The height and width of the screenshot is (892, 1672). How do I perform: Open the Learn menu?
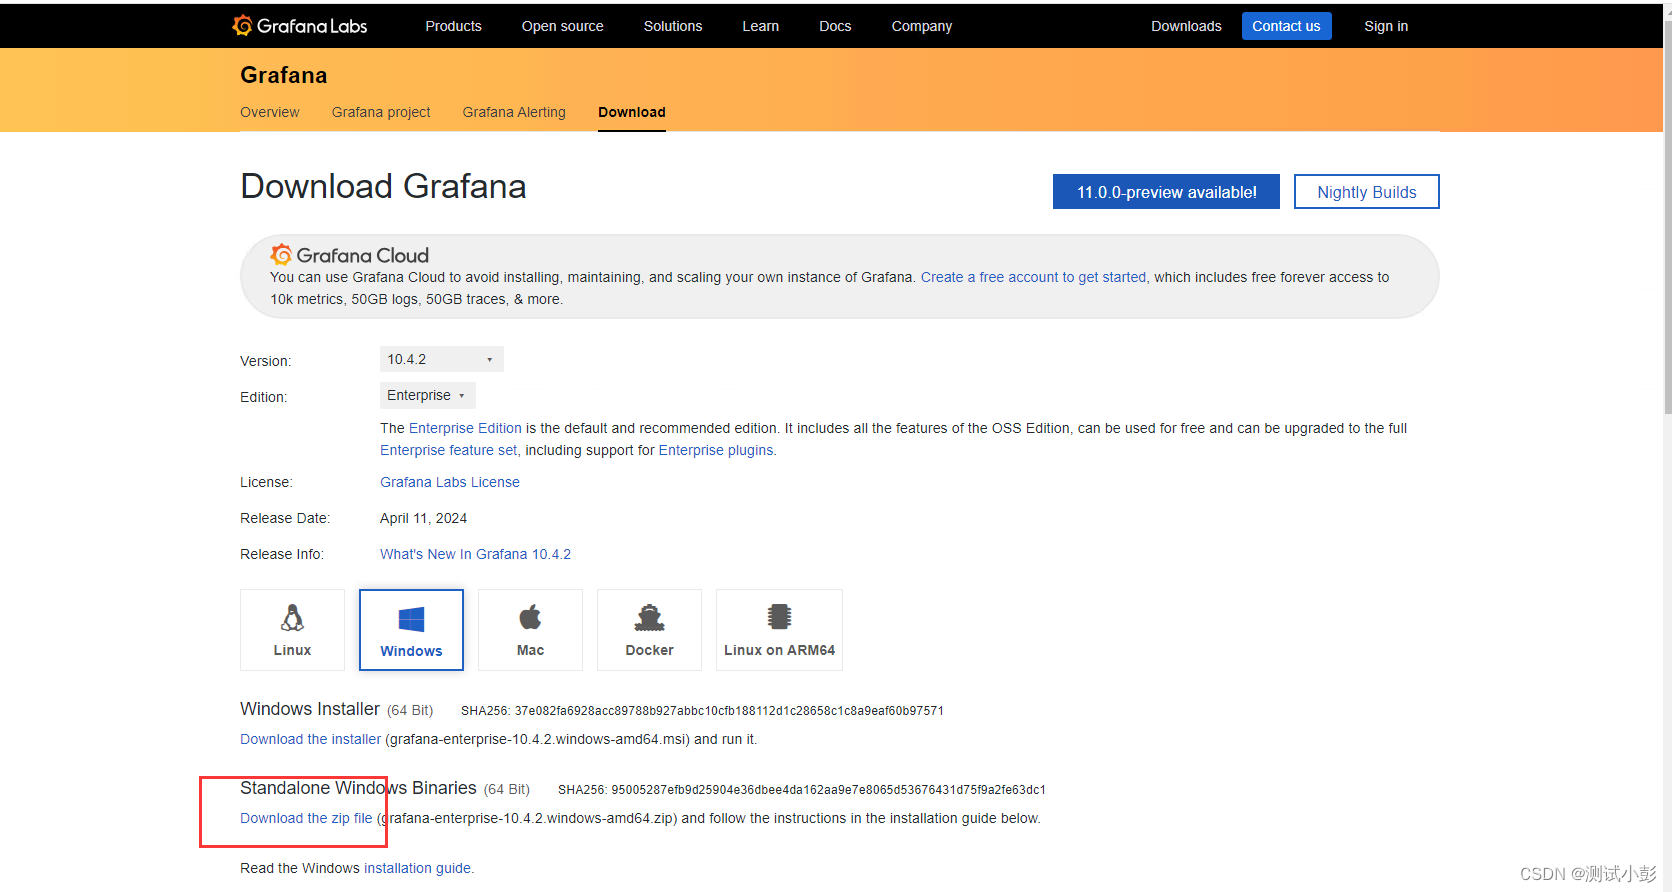[x=760, y=26]
